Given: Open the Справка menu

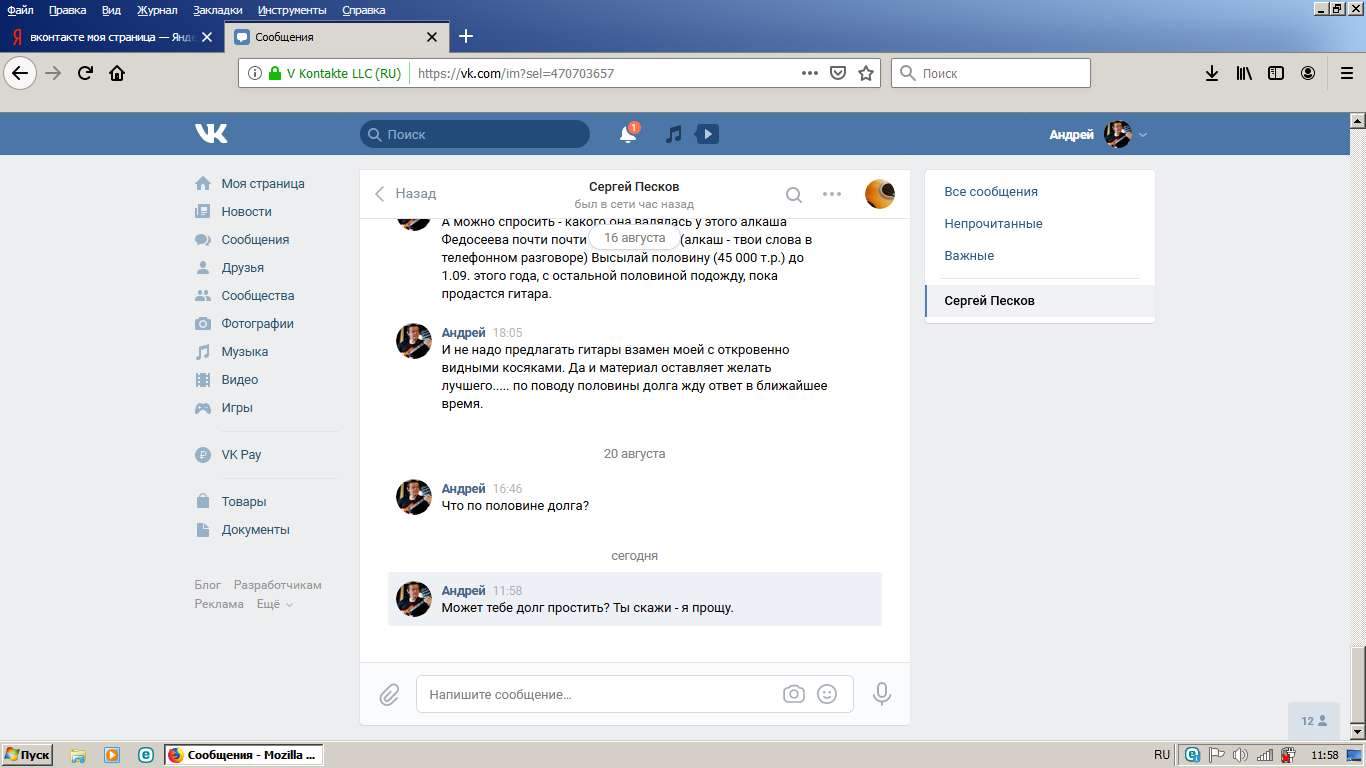Looking at the screenshot, I should (x=363, y=10).
